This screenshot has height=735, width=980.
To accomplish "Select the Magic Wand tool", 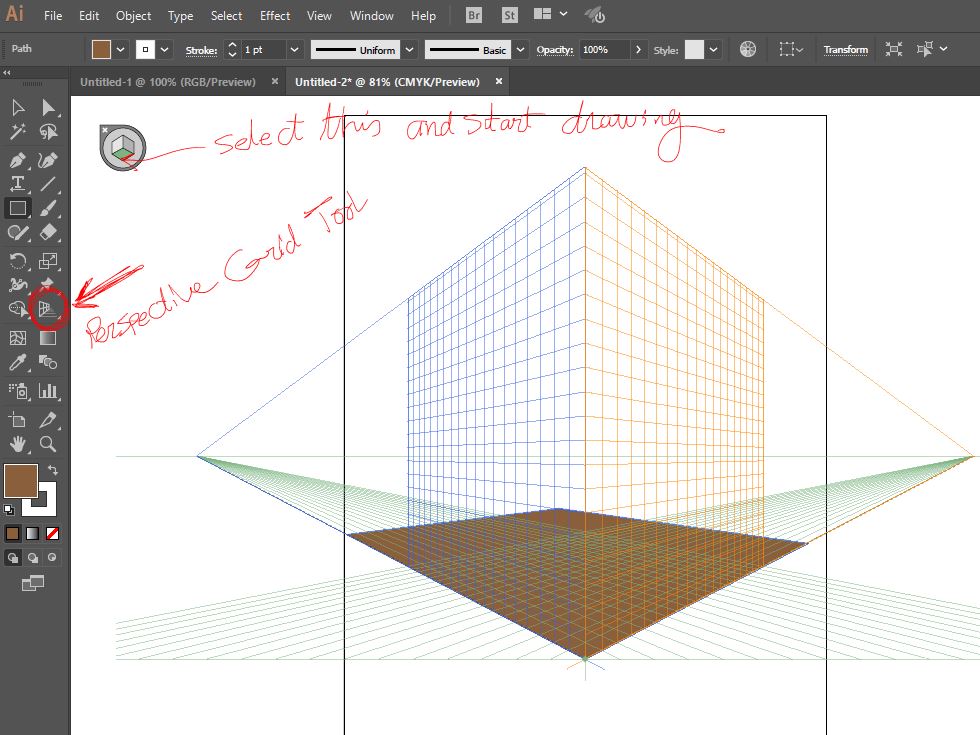I will click(17, 132).
